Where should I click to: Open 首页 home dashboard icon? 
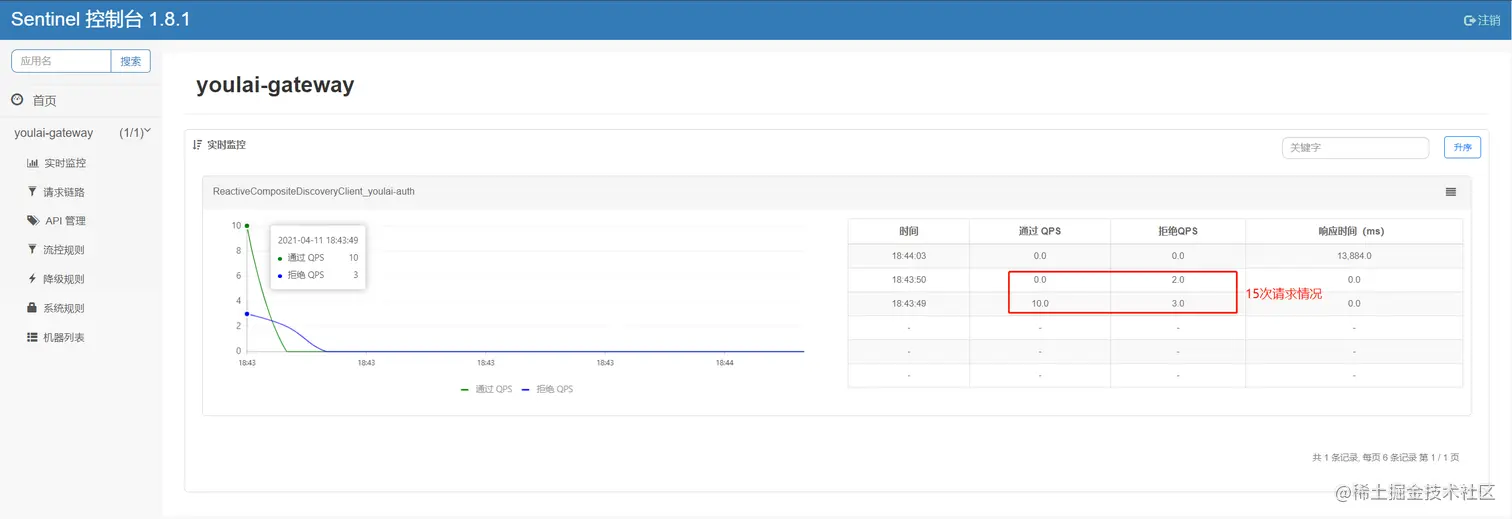[x=17, y=100]
